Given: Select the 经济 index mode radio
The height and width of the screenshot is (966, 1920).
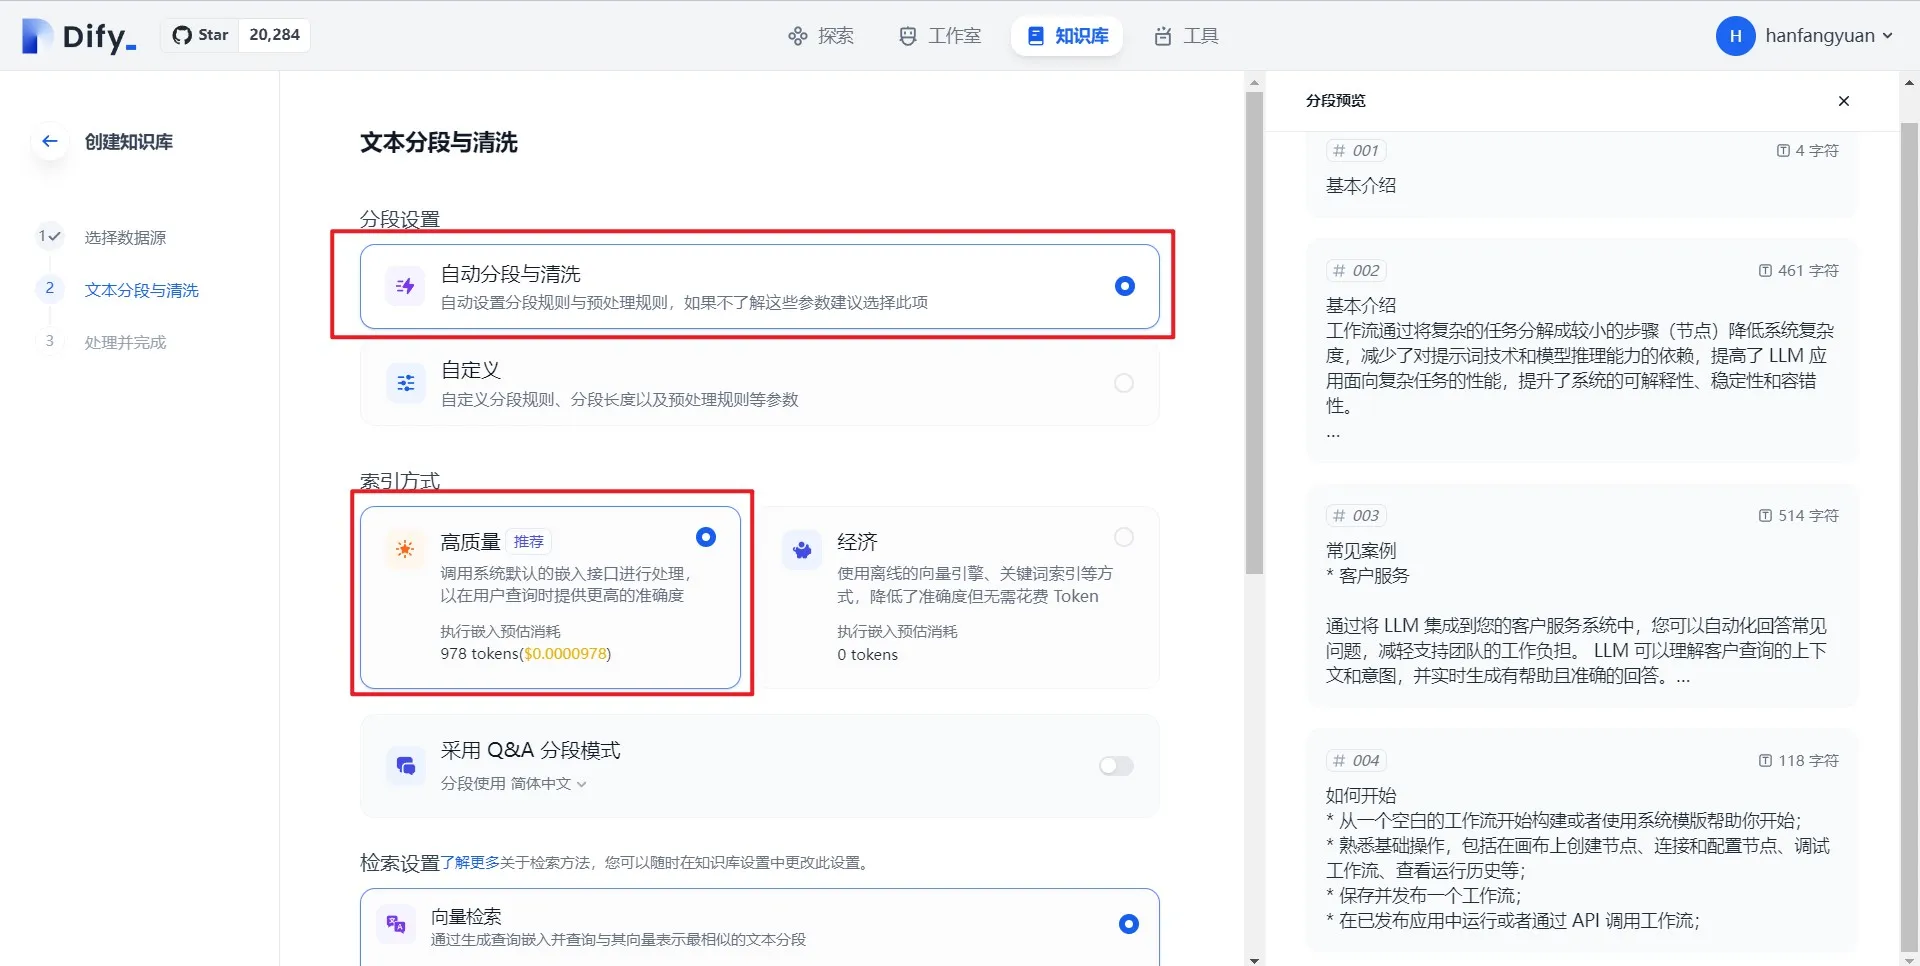Looking at the screenshot, I should pos(1124,537).
